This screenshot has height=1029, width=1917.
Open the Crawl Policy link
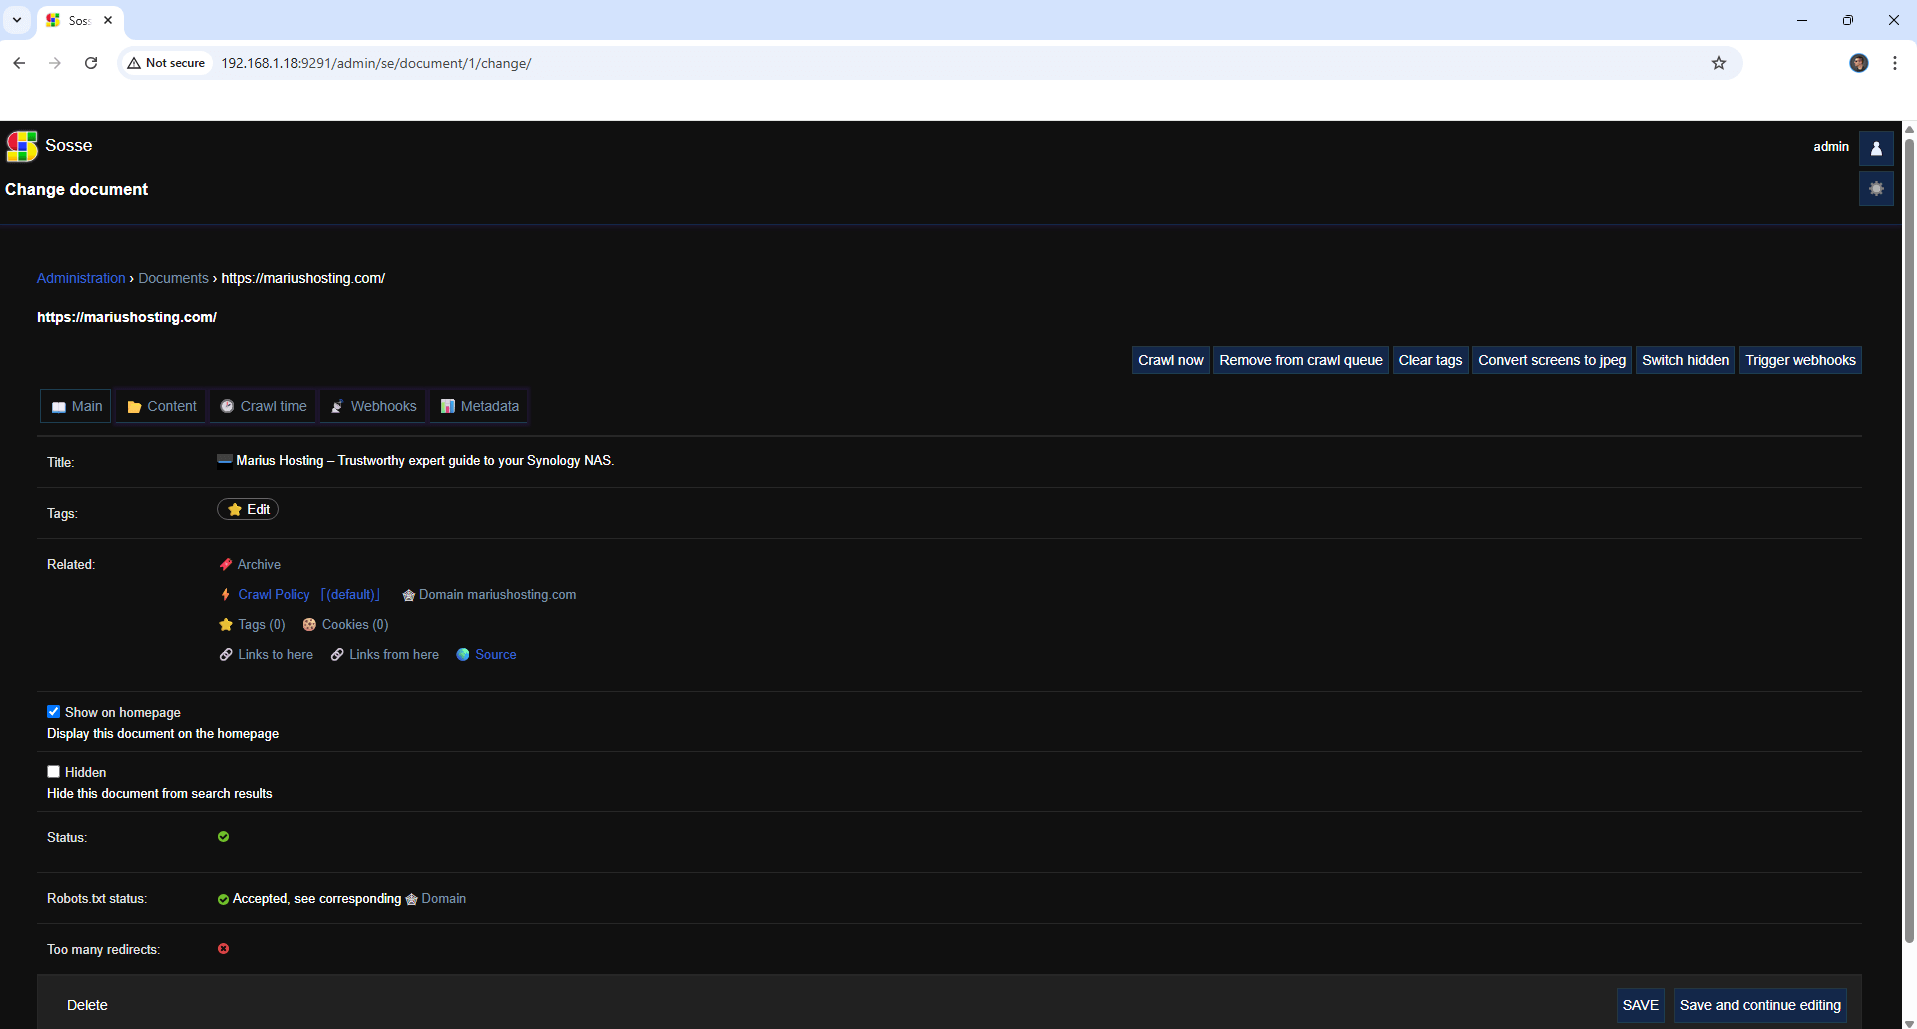pos(273,594)
